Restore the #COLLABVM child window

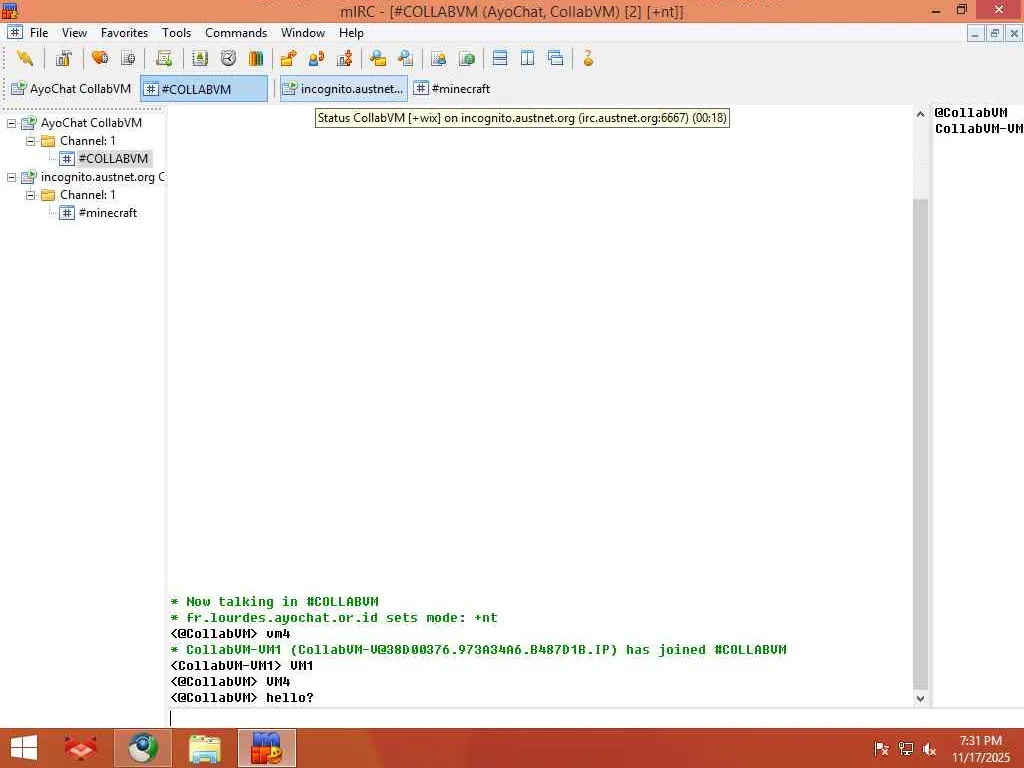coord(995,33)
